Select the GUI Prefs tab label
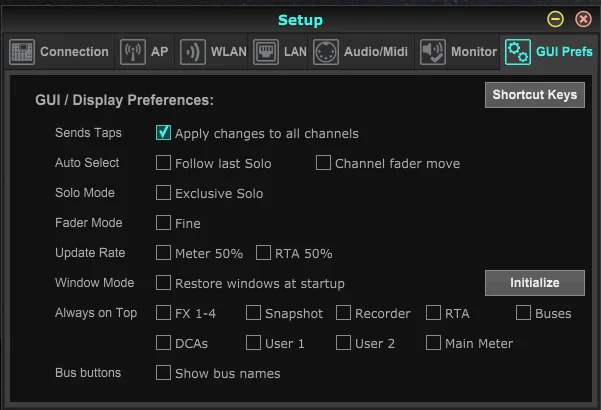 [564, 52]
